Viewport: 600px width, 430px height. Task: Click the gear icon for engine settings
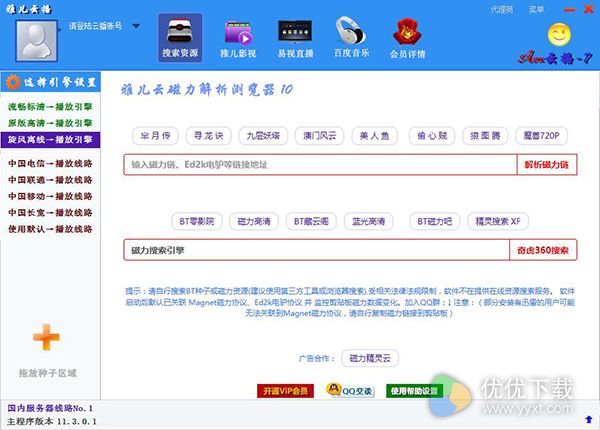pos(13,82)
